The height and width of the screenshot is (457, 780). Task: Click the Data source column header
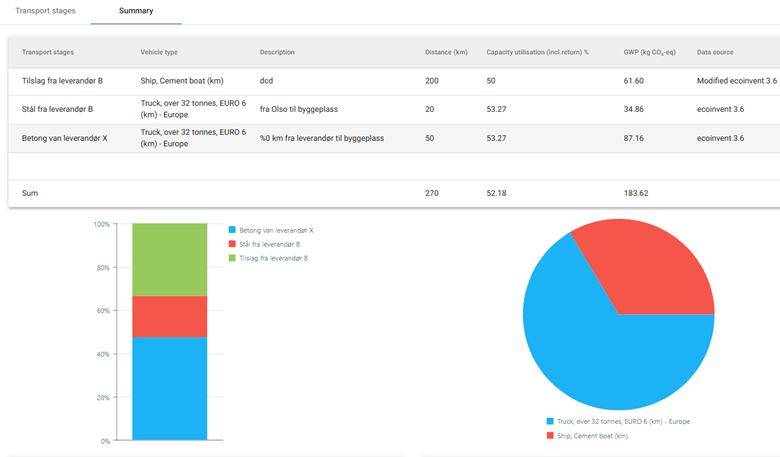[720, 52]
